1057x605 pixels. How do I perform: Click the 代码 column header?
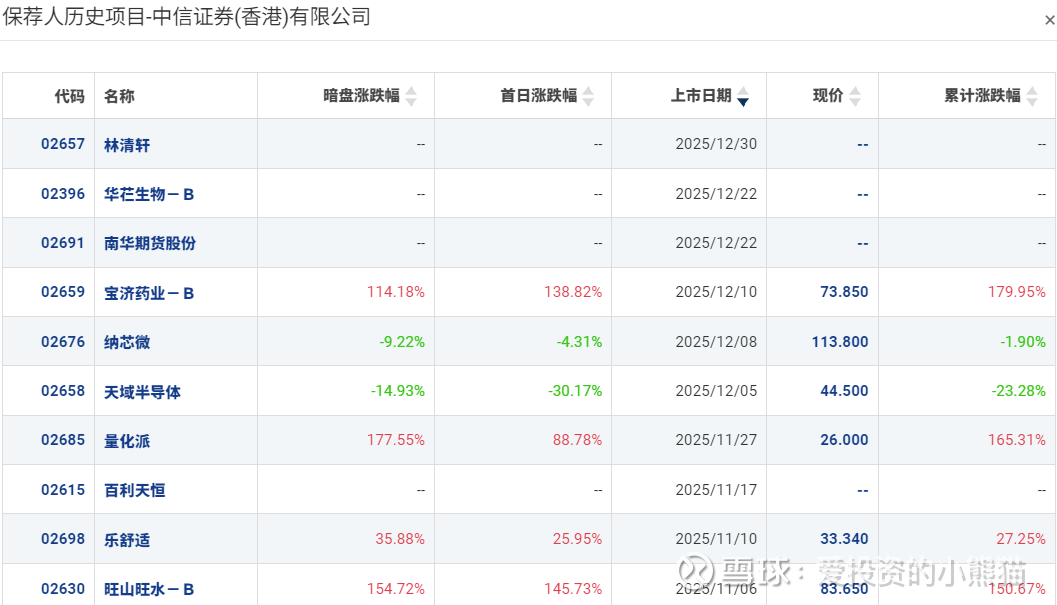(69, 96)
